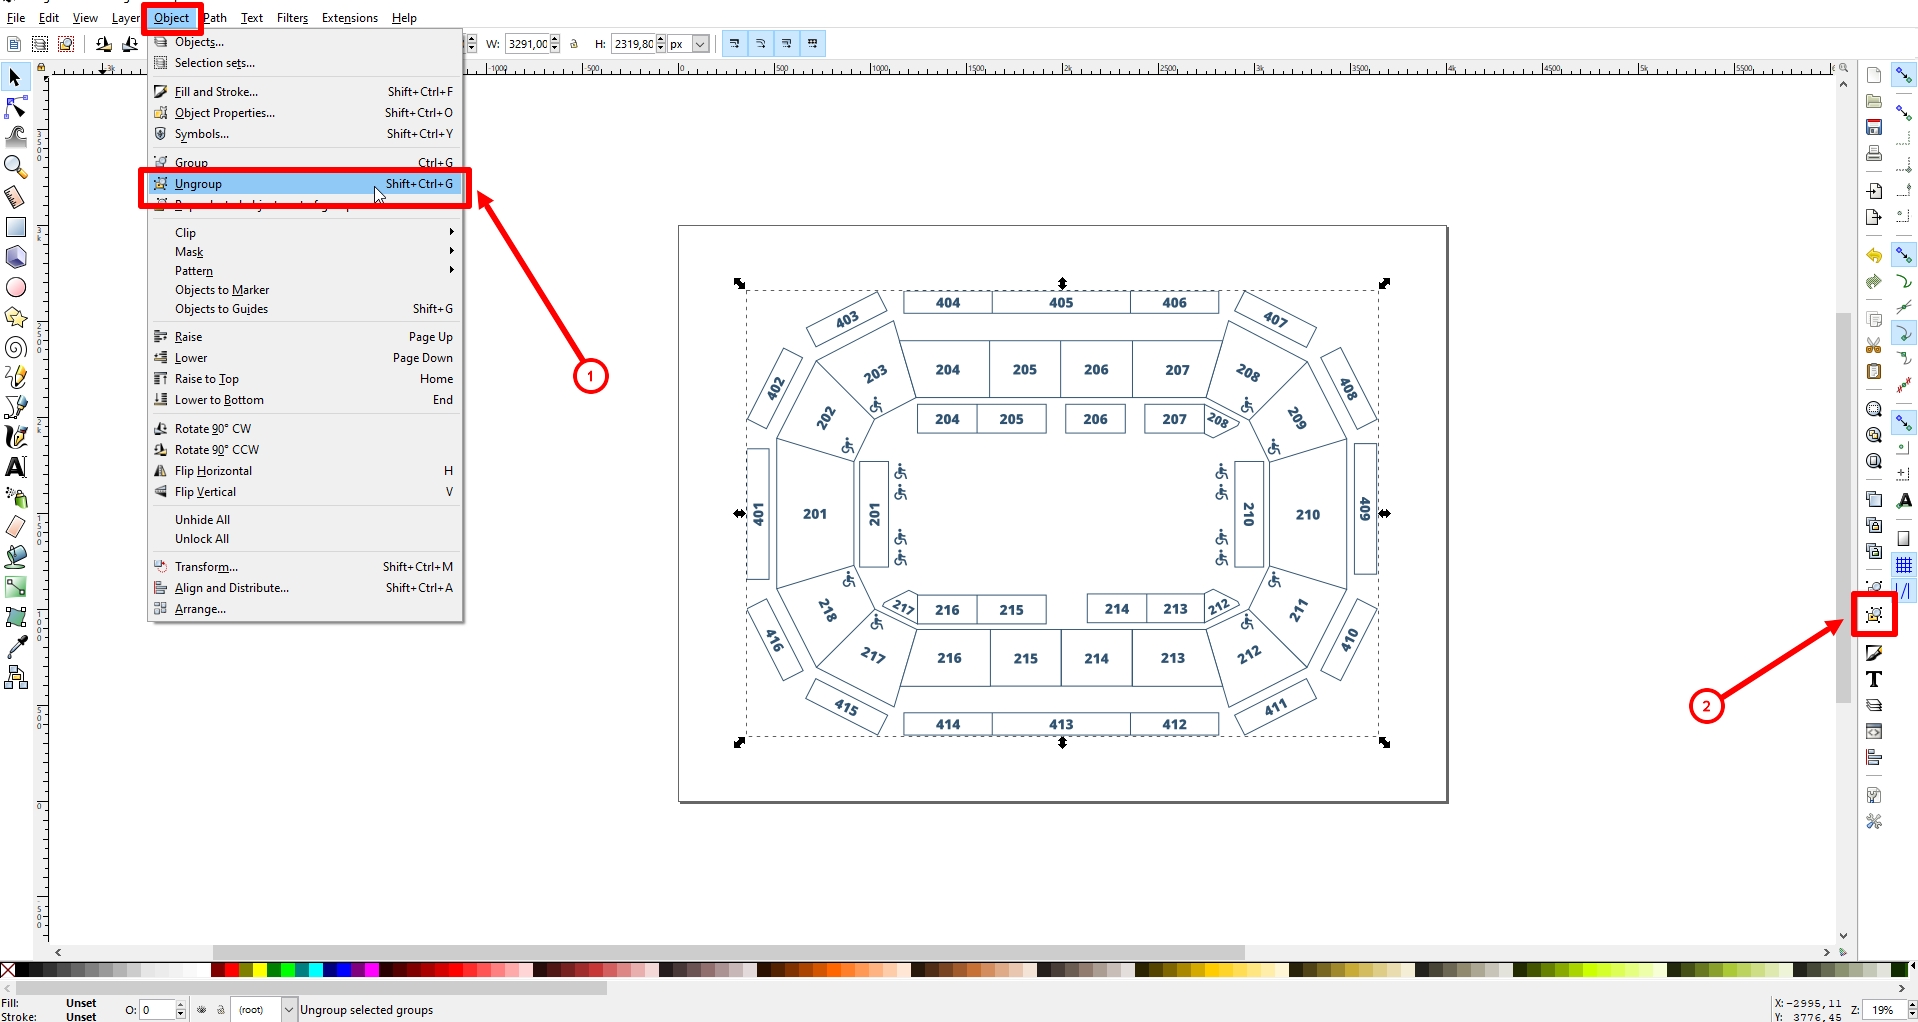The image size is (1918, 1022).
Task: Select the Spray tool
Action: [x=15, y=497]
